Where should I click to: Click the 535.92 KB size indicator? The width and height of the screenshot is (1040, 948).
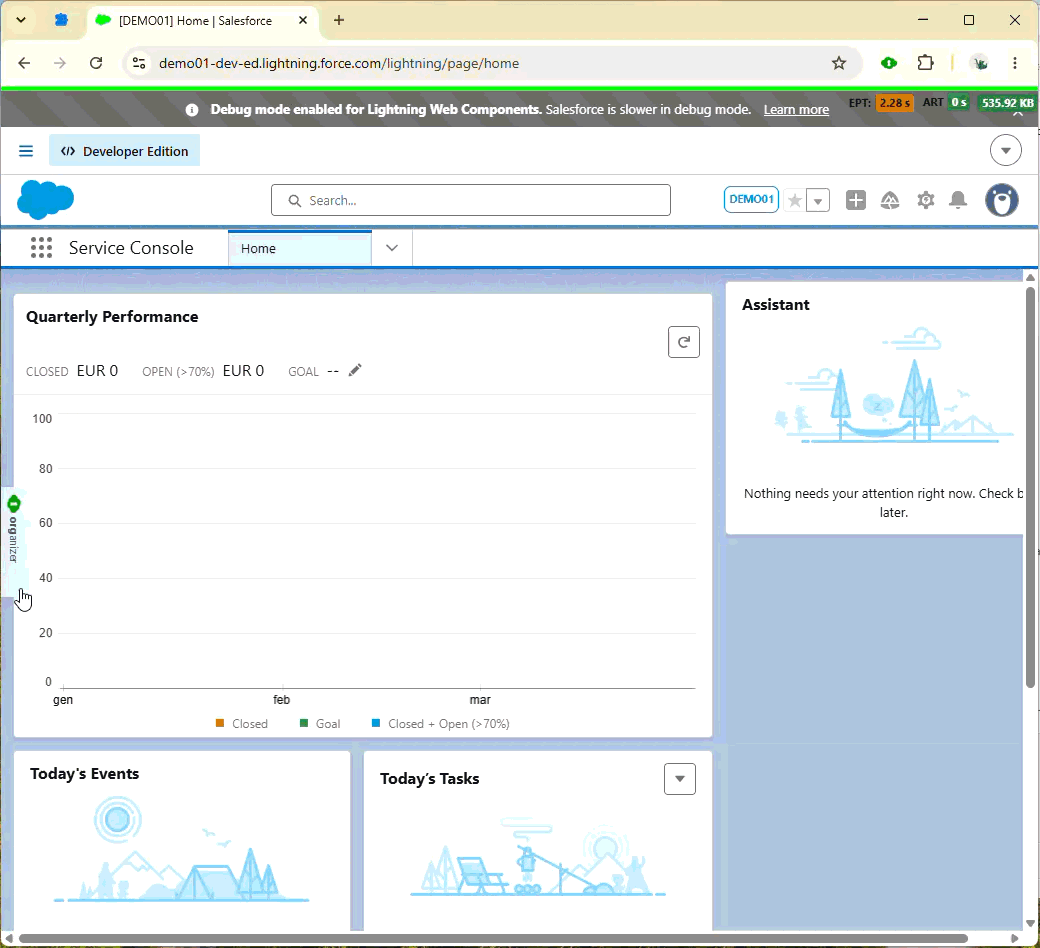(x=1008, y=103)
